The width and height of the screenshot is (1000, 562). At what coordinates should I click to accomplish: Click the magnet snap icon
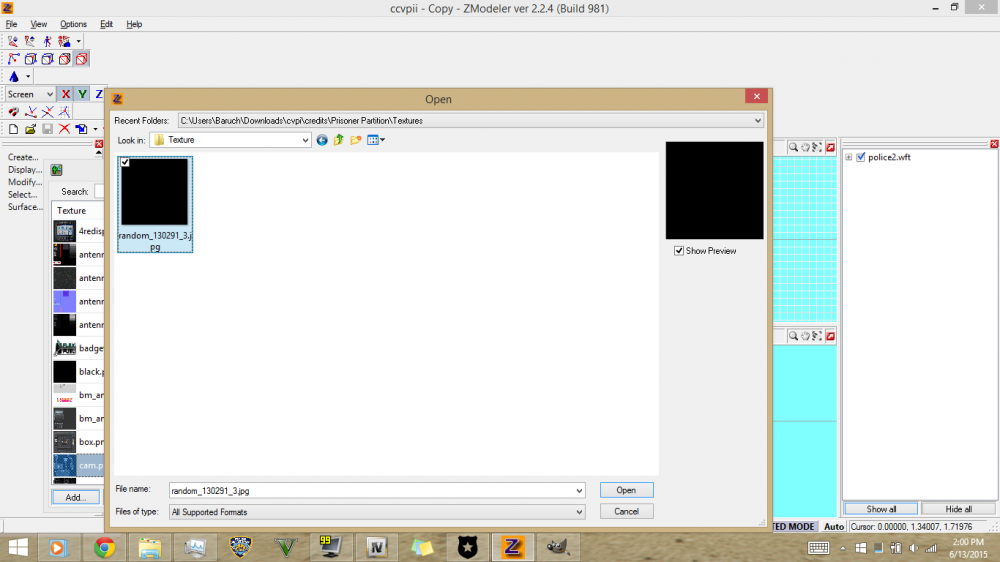pyautogui.click(x=13, y=112)
